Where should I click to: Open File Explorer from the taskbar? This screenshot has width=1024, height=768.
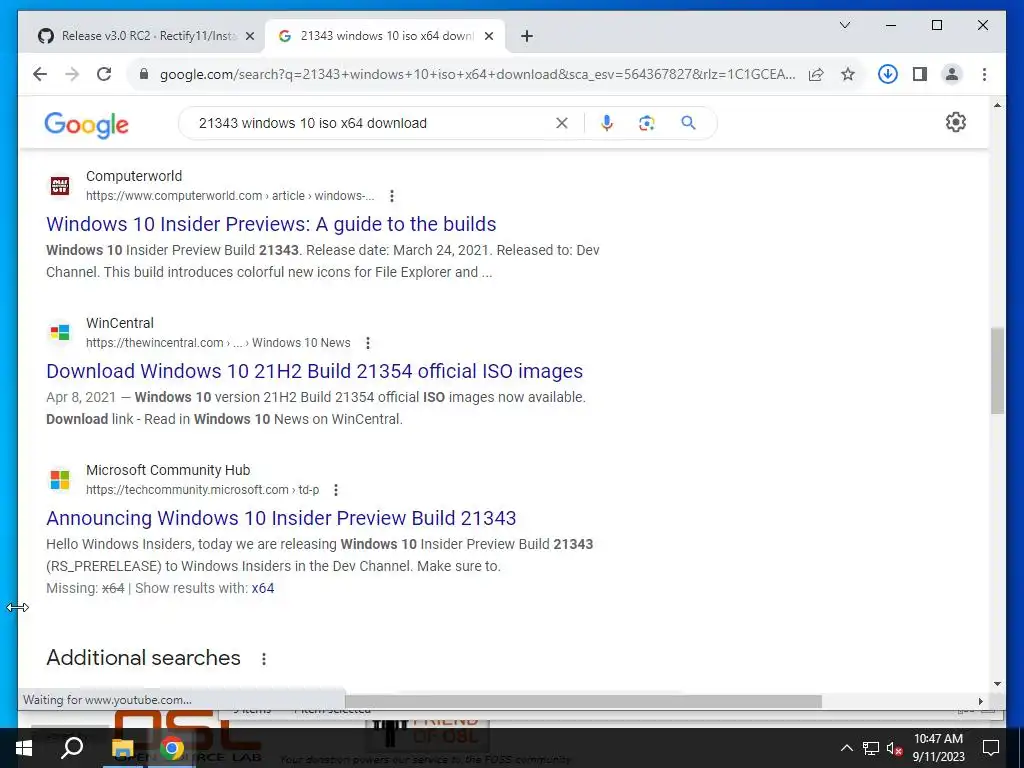(122, 748)
